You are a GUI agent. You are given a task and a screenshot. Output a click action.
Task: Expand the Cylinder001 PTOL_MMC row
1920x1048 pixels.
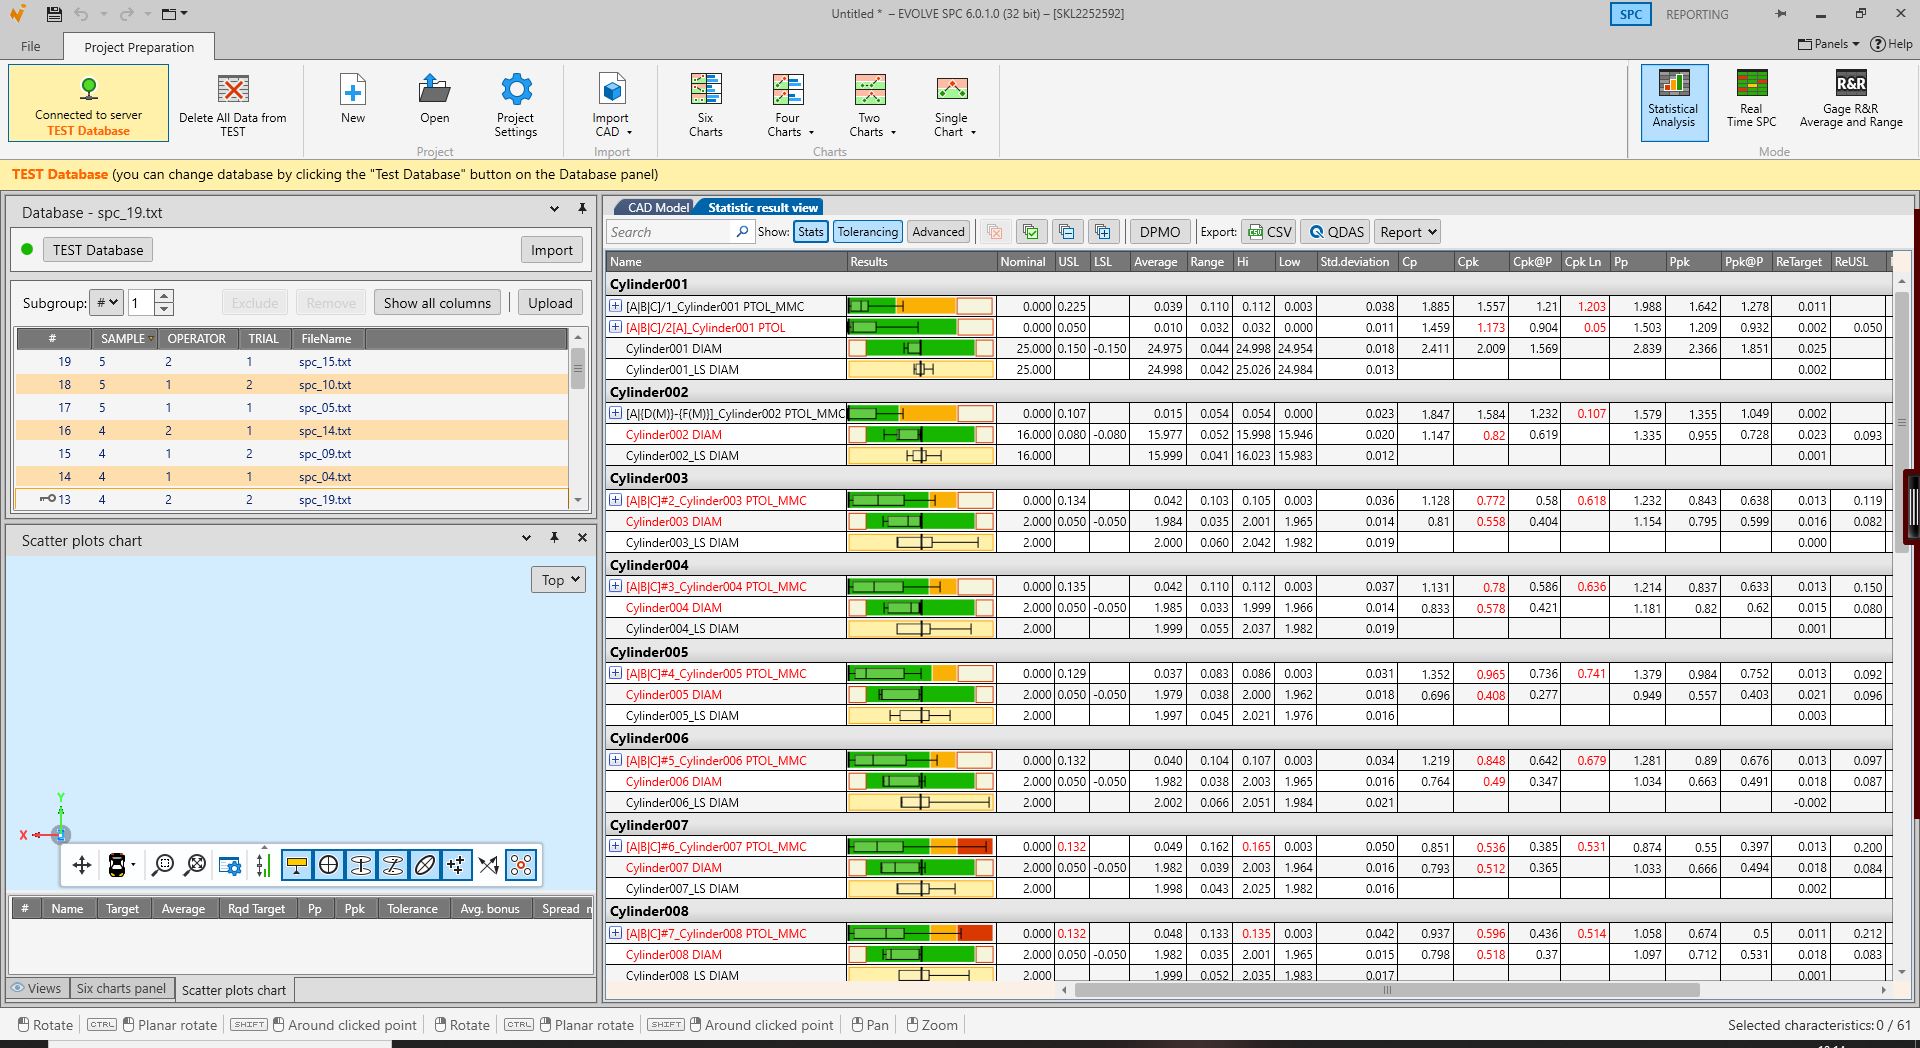pyautogui.click(x=616, y=306)
